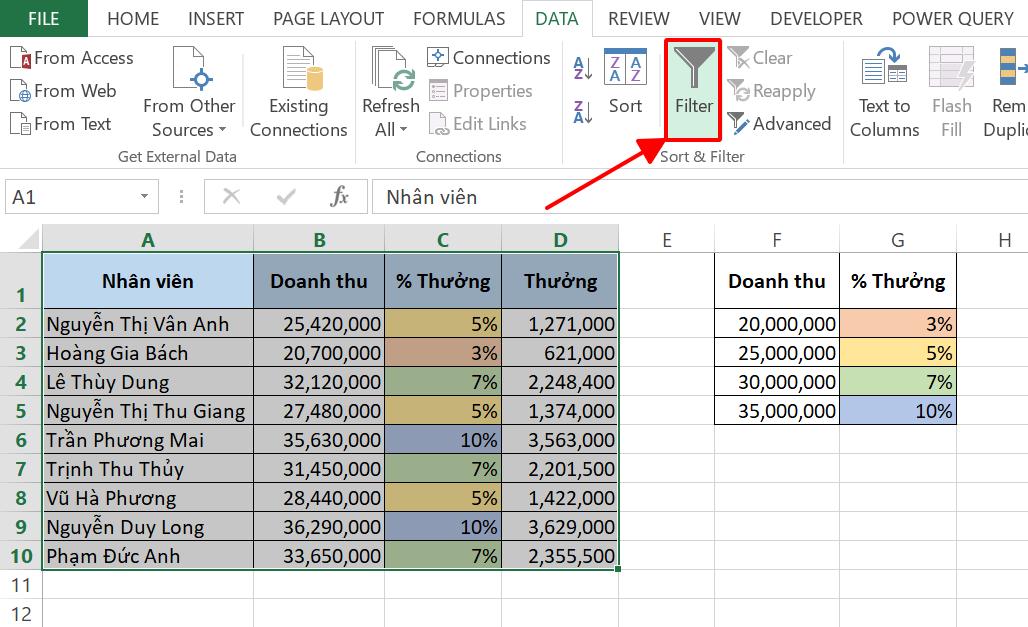Open the Name Box dropdown arrow

(145, 197)
